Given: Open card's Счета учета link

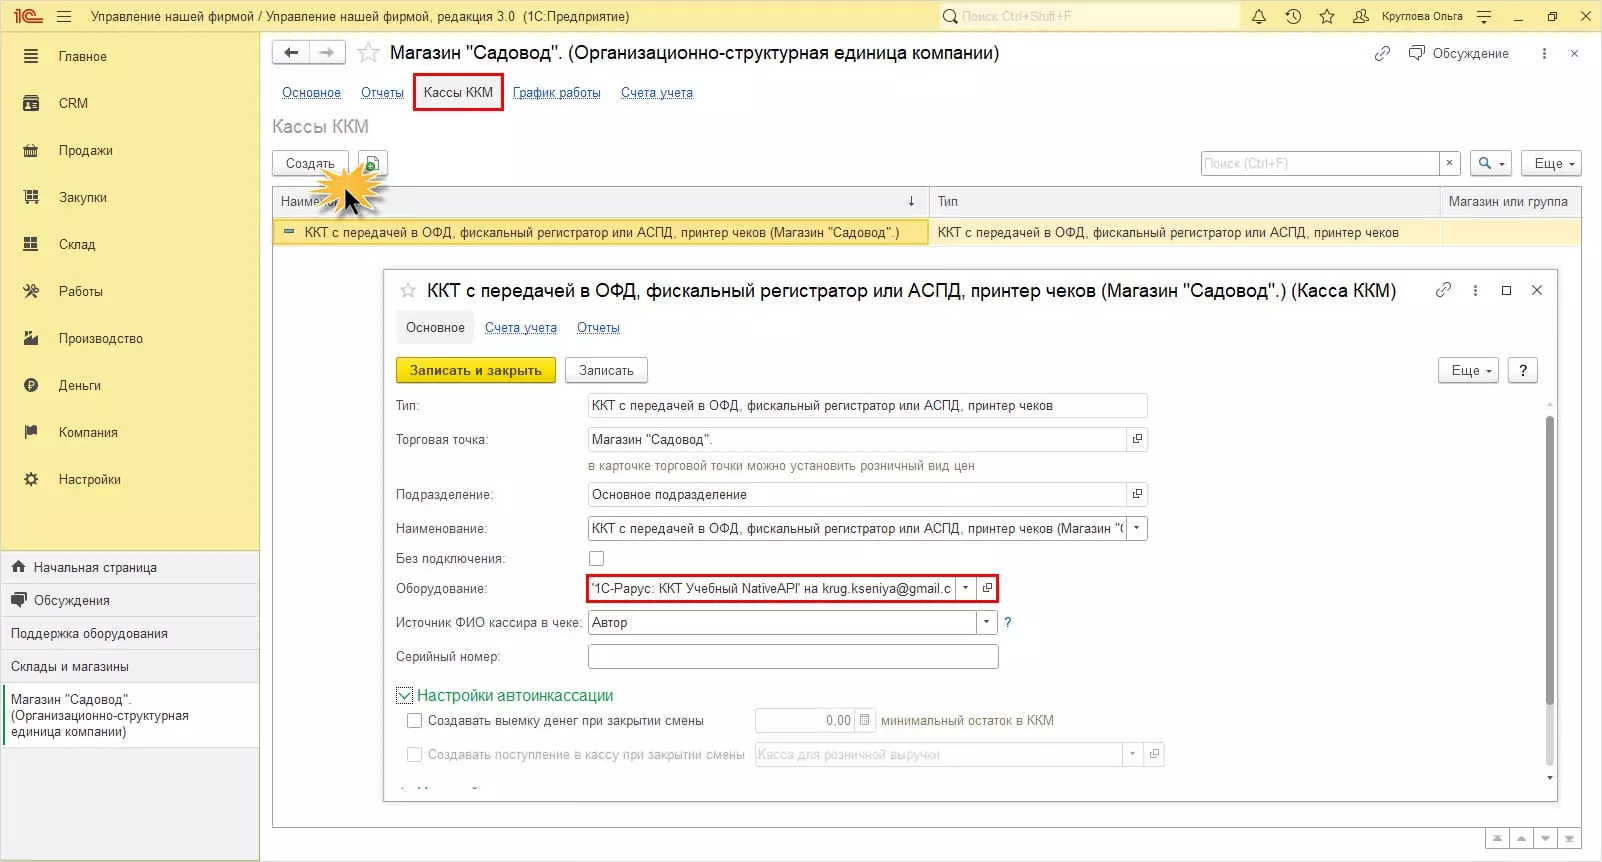Looking at the screenshot, I should coord(521,328).
